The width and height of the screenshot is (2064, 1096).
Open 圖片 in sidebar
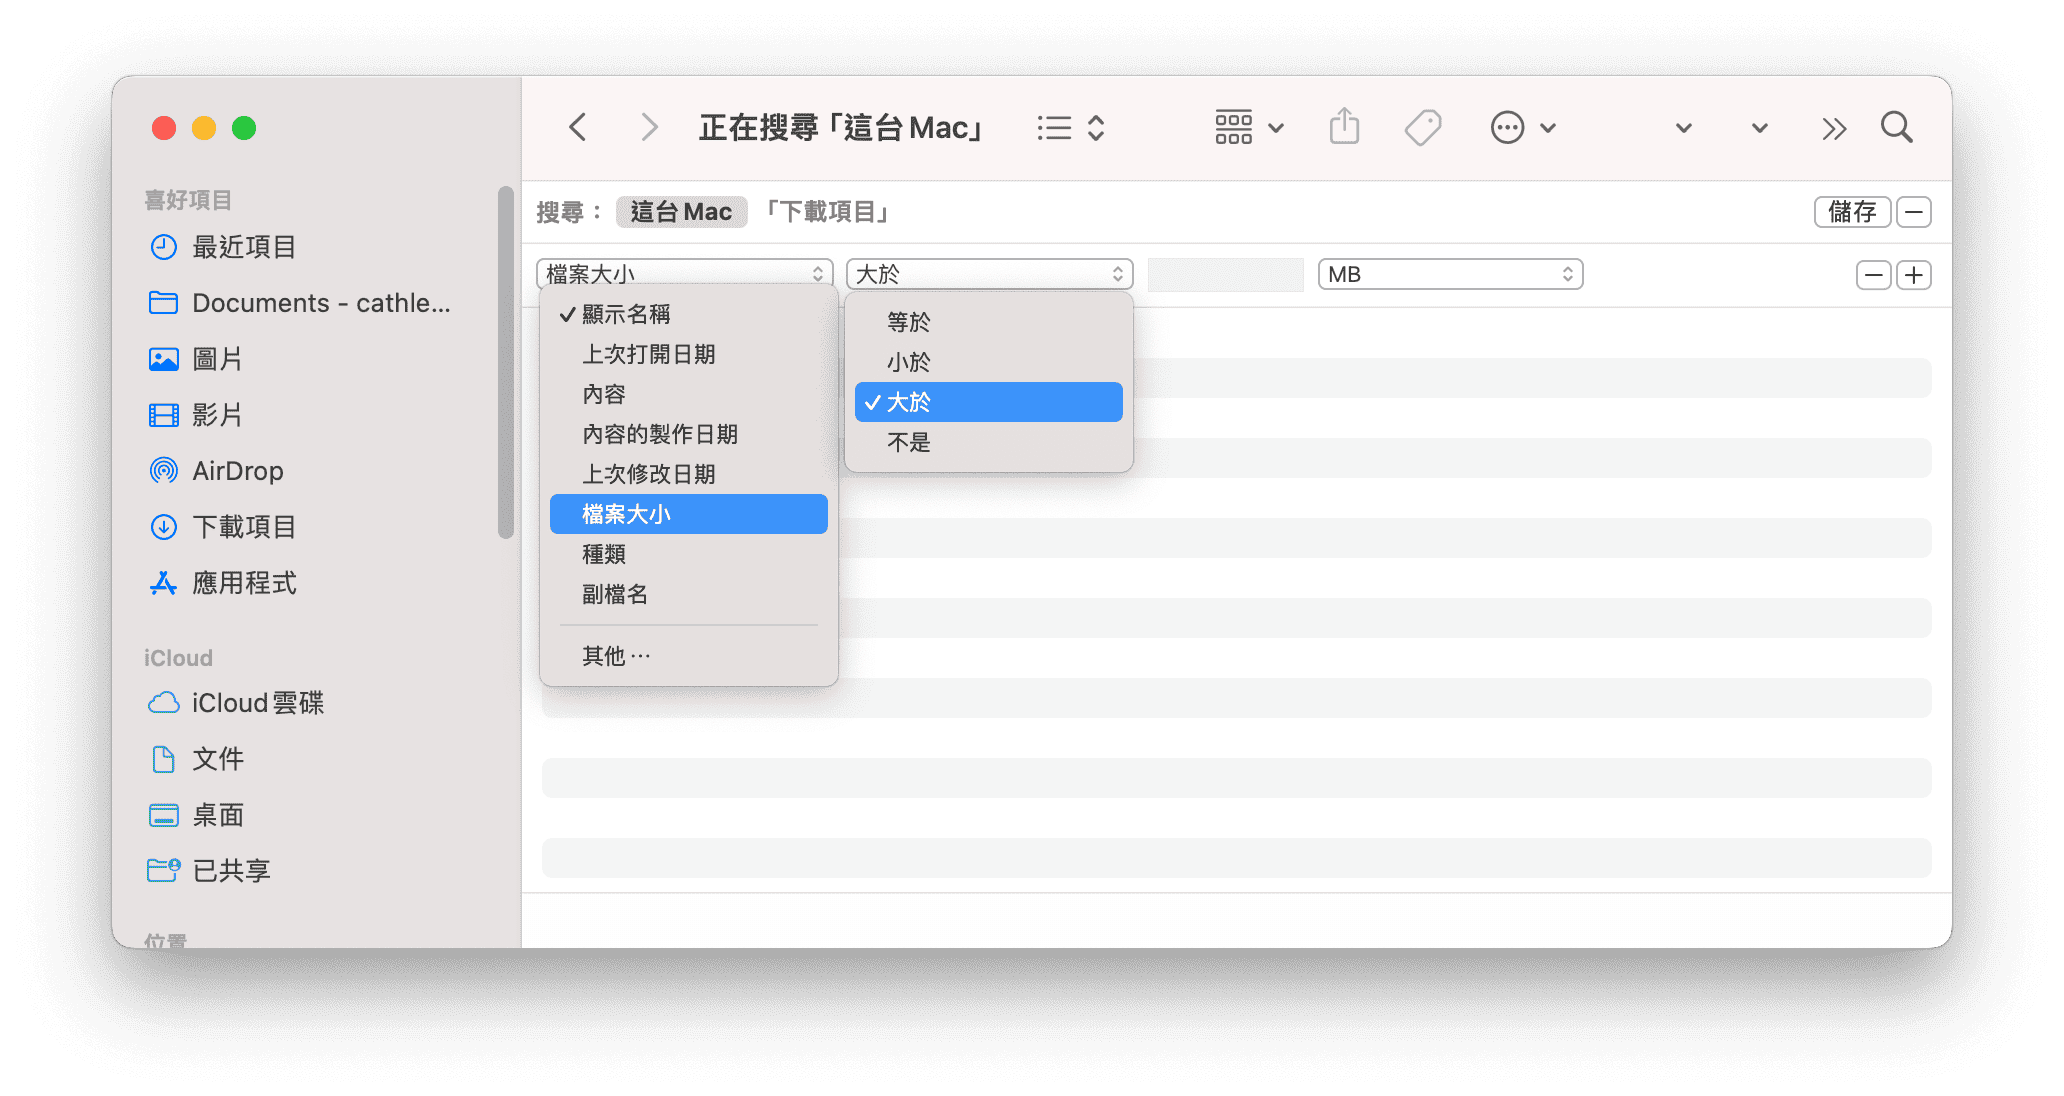tap(196, 359)
